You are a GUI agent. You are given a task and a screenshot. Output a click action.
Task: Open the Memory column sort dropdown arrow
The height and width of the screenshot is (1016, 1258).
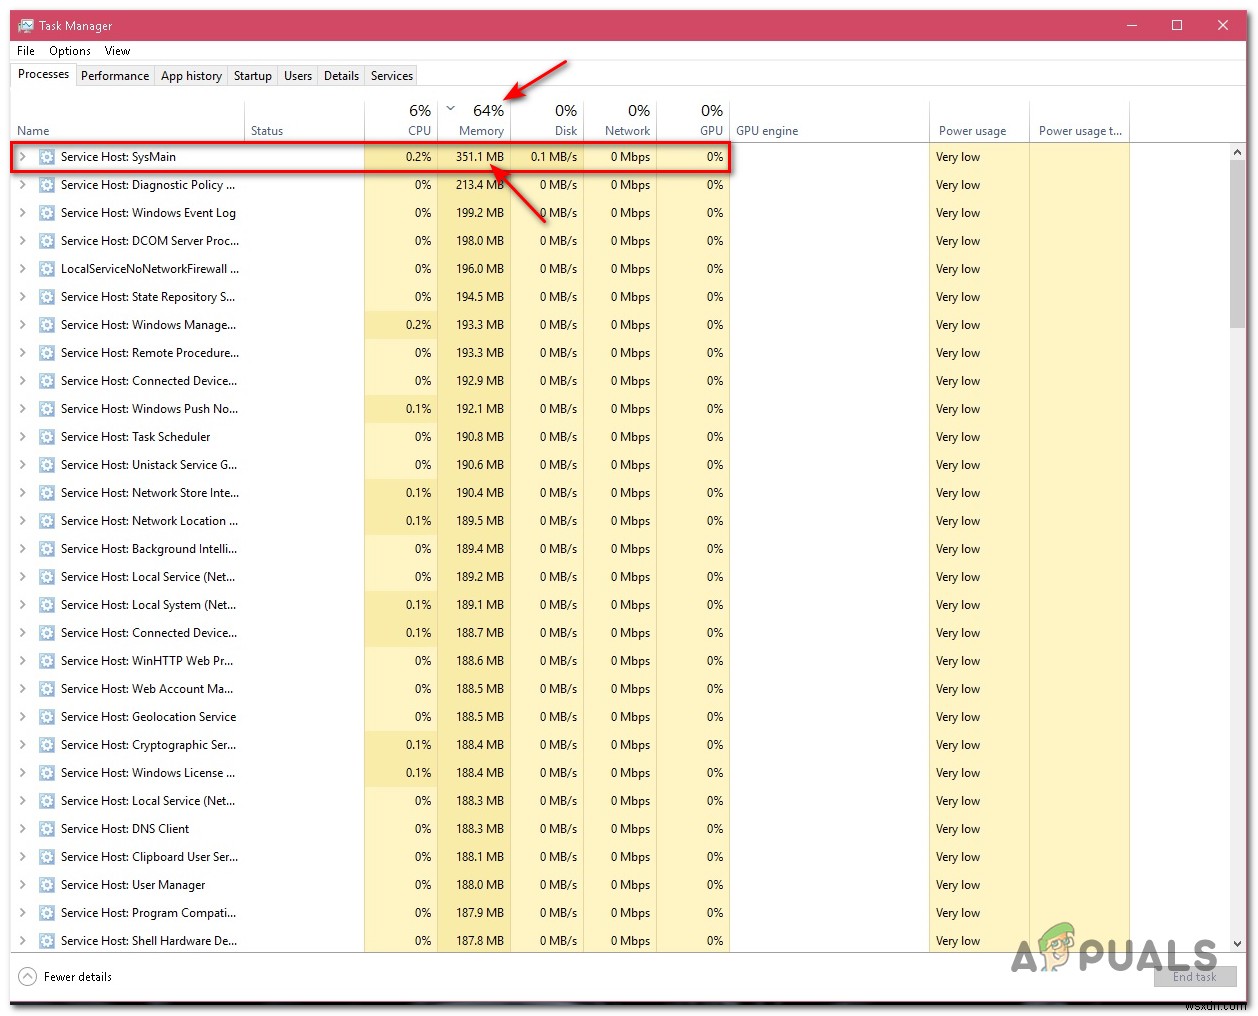pos(451,109)
